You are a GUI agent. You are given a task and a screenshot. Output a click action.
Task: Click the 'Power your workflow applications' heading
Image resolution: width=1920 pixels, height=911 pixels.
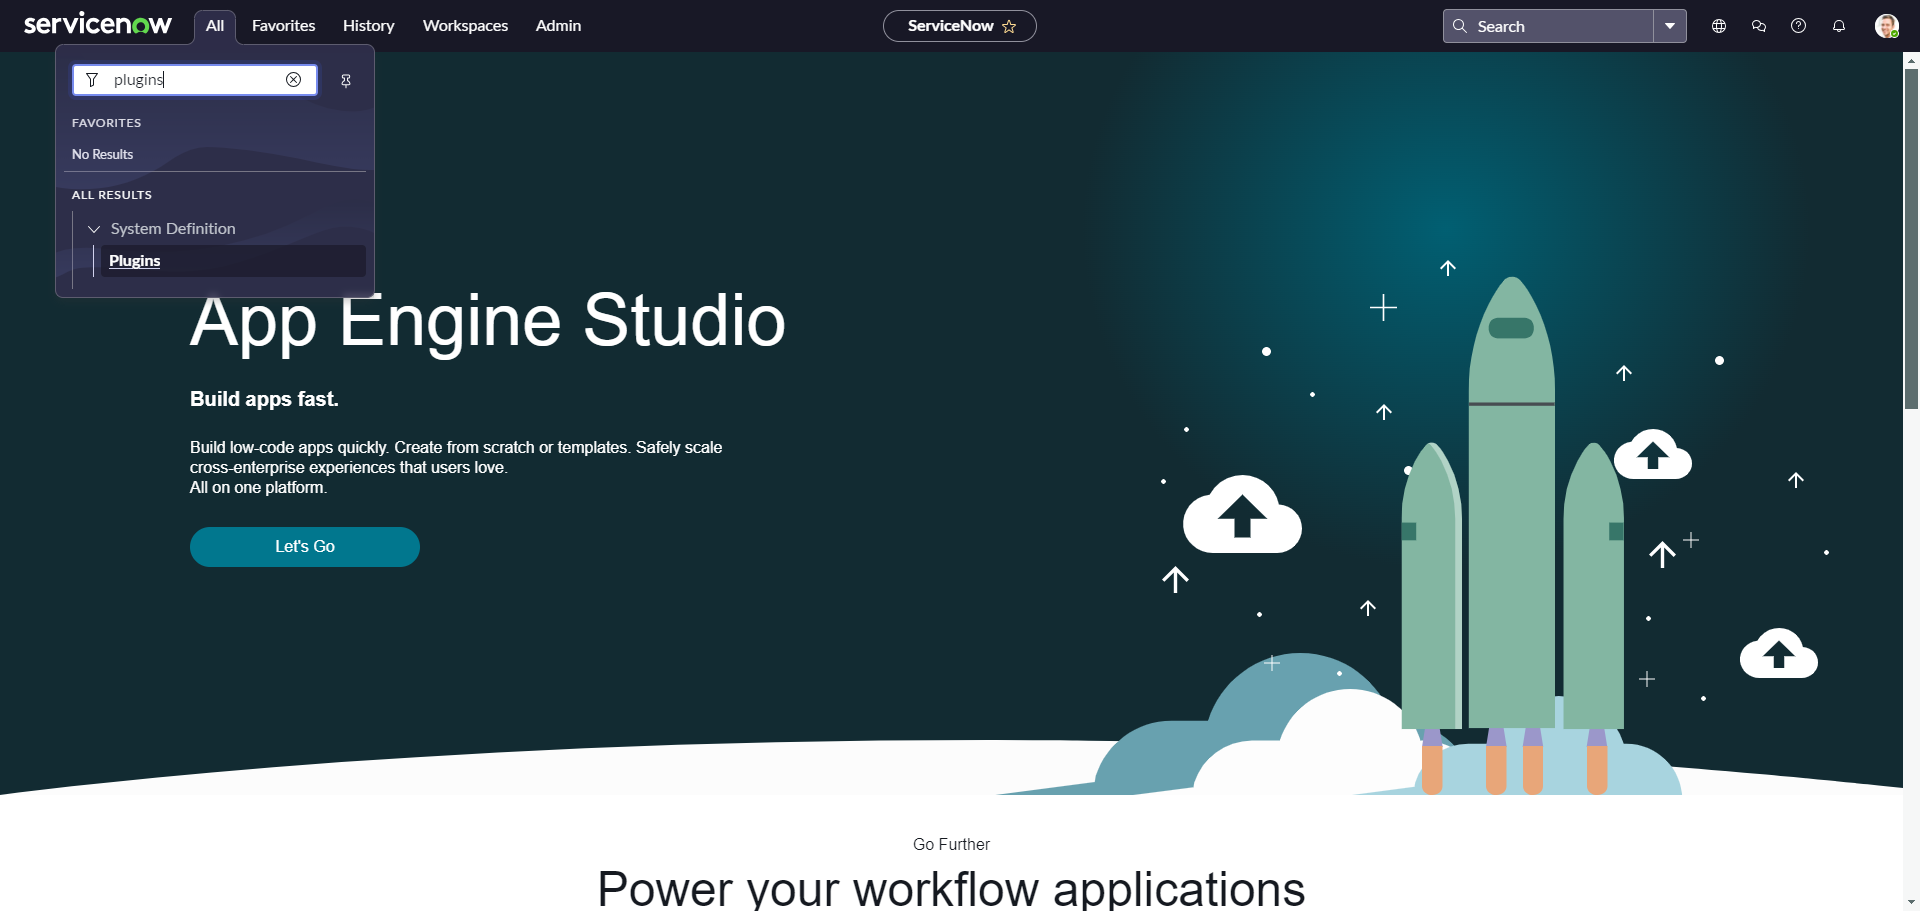(951, 888)
